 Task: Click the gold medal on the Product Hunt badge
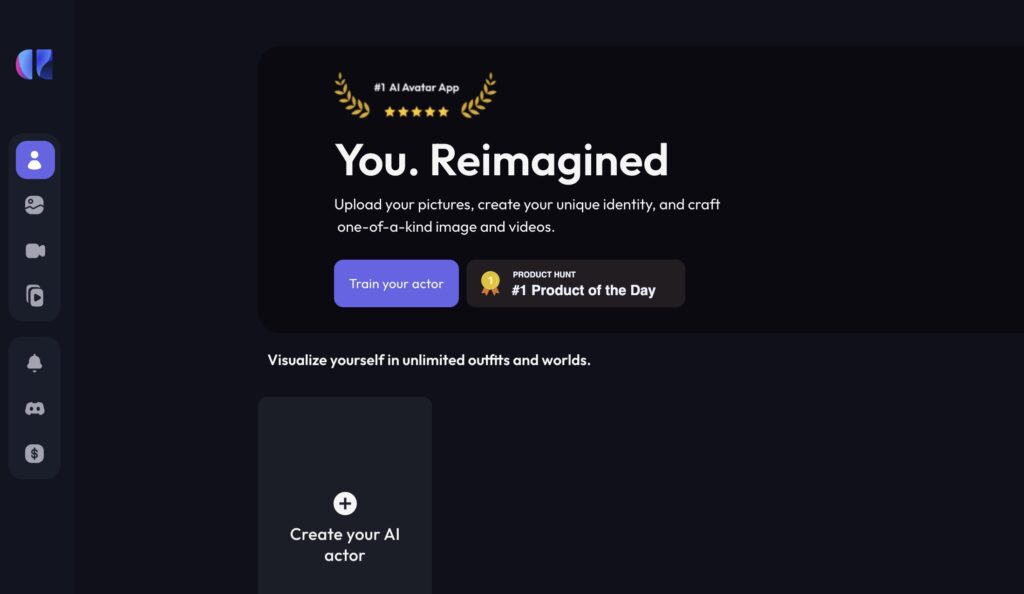coord(489,283)
